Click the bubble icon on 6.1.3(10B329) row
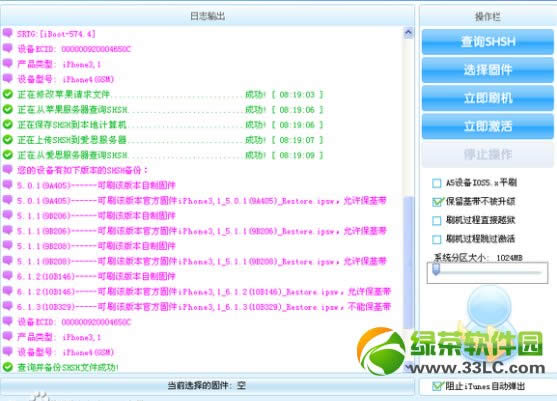Screen dimensions: 557x401 [7, 306]
